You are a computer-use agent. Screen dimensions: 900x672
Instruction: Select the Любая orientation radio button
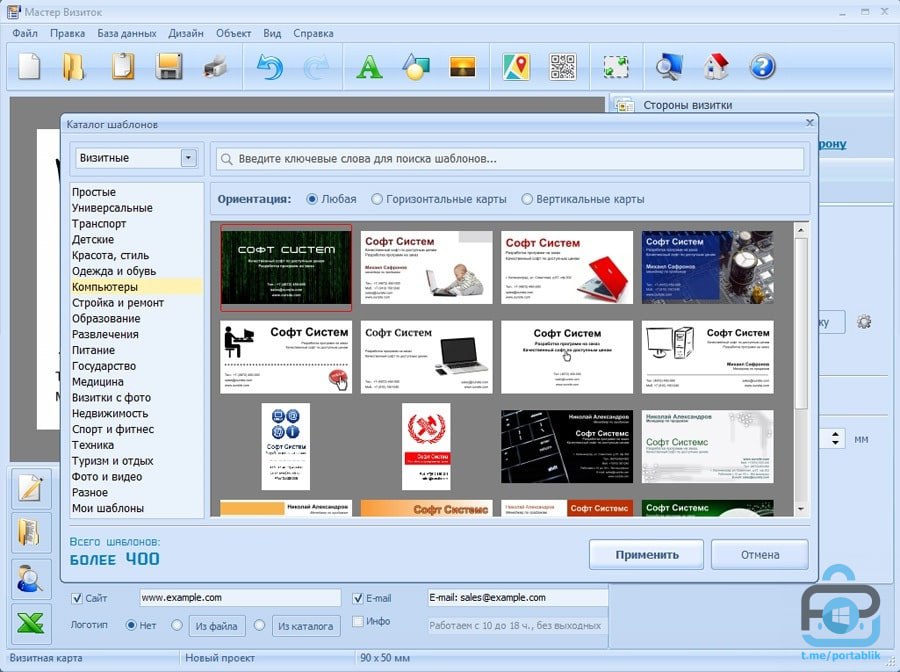(312, 199)
